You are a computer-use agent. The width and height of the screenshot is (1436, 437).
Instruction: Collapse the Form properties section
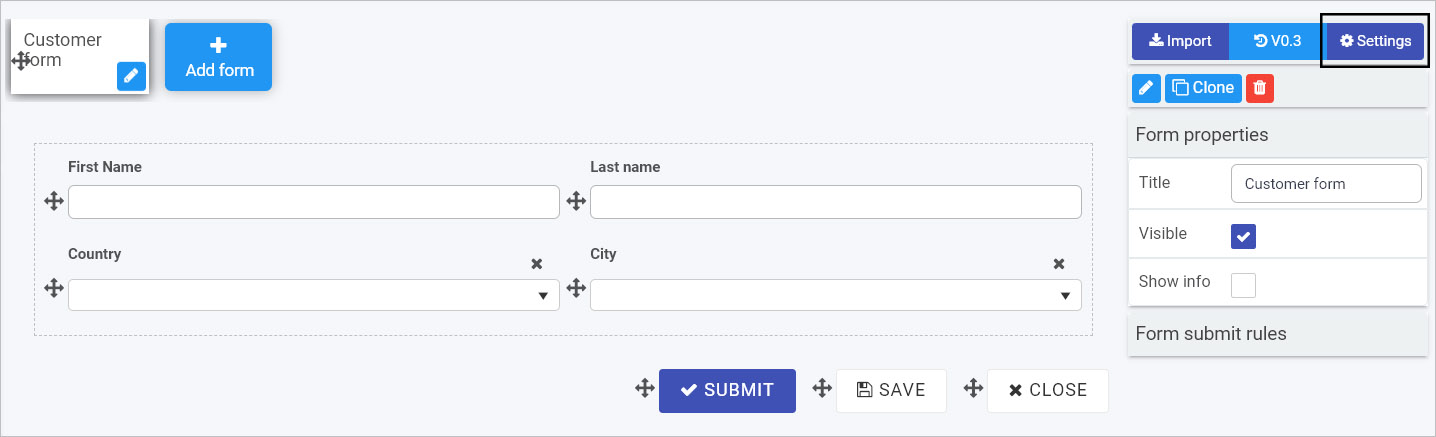[1278, 135]
